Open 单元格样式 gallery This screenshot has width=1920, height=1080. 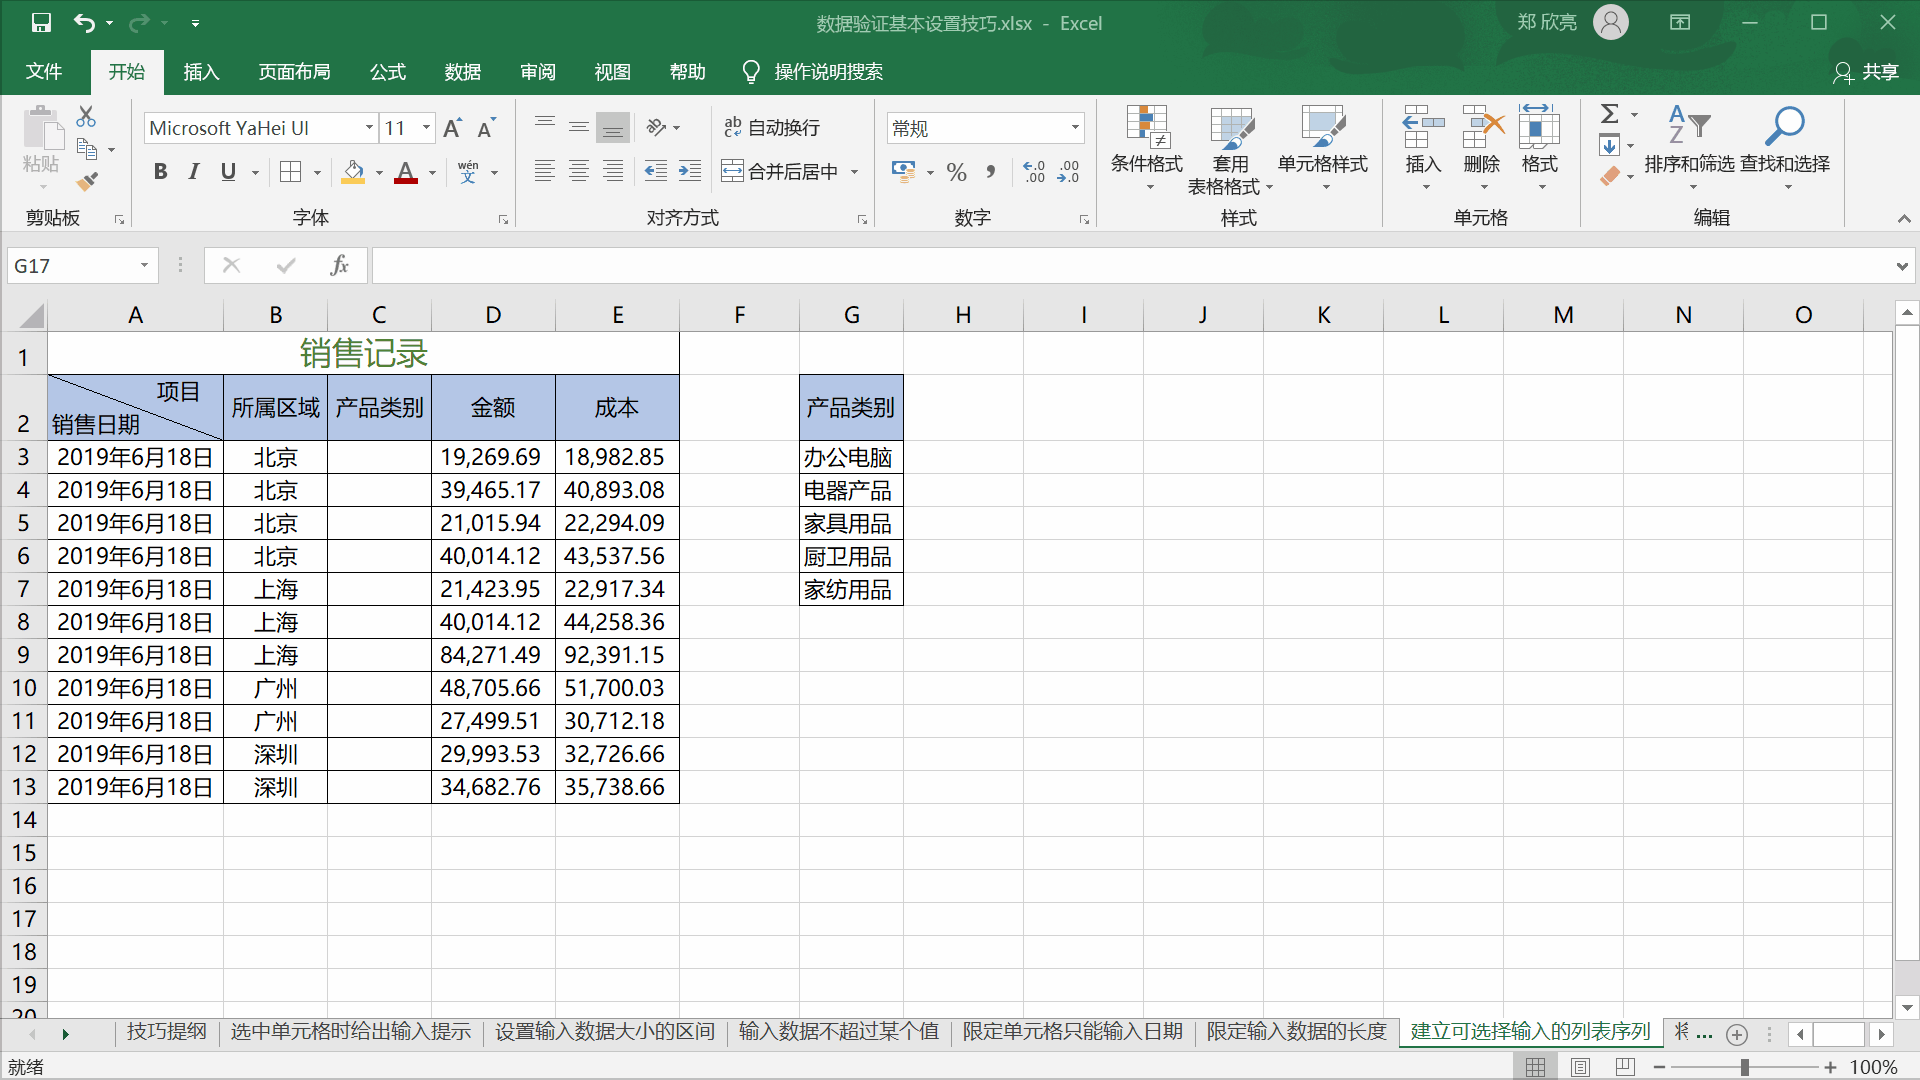tap(1322, 145)
